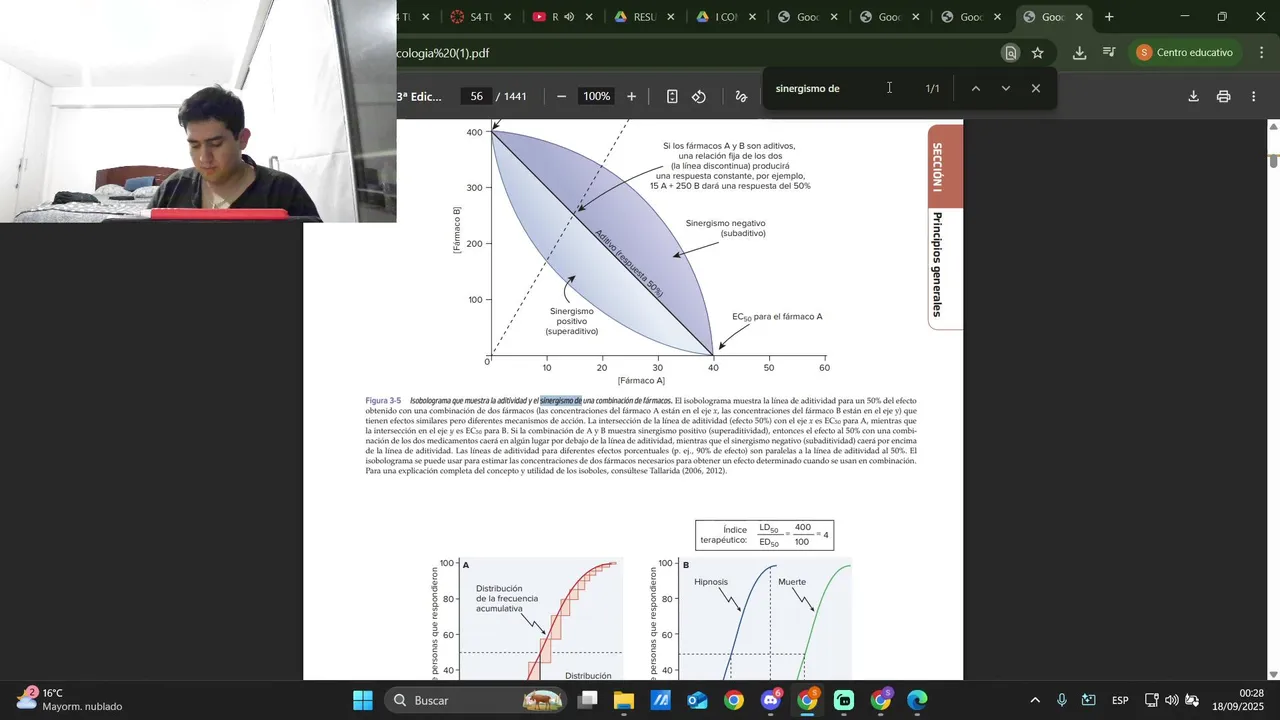Screen dimensions: 1280x720
Task: Go to previous find result
Action: tap(976, 88)
